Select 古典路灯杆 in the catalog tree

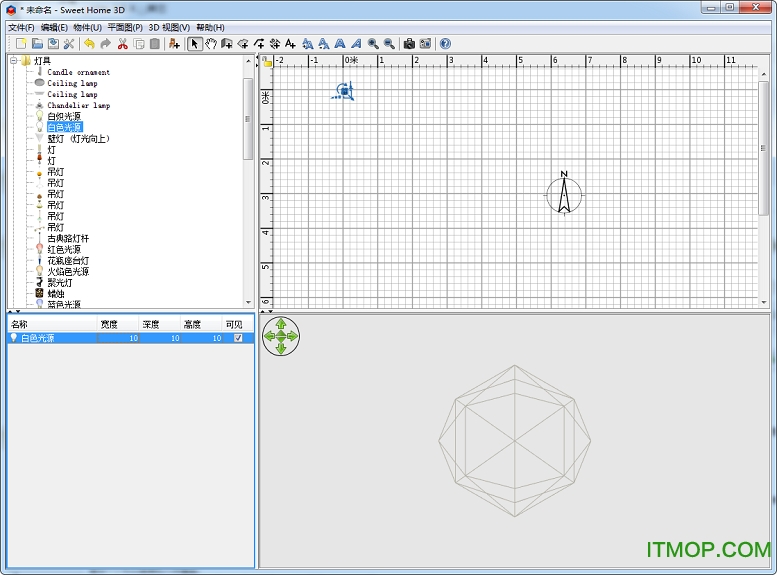coord(68,239)
